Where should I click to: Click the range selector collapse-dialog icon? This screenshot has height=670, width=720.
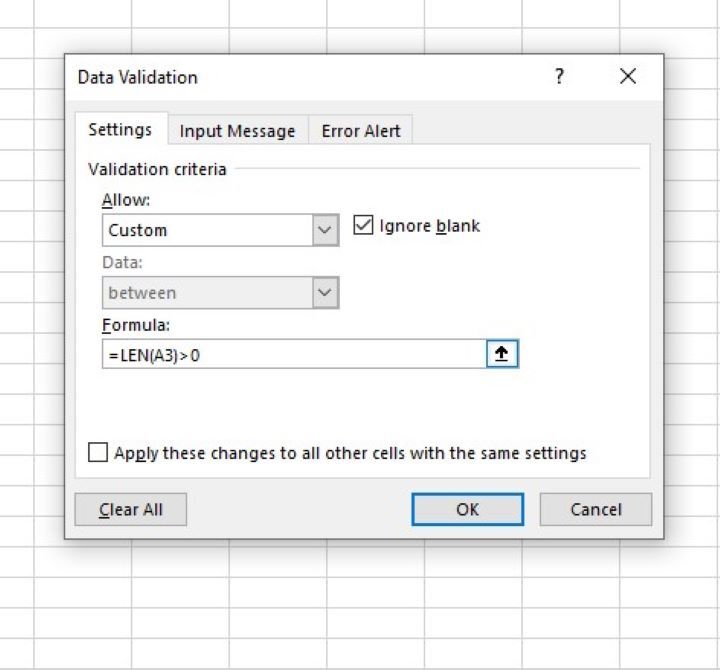(503, 354)
